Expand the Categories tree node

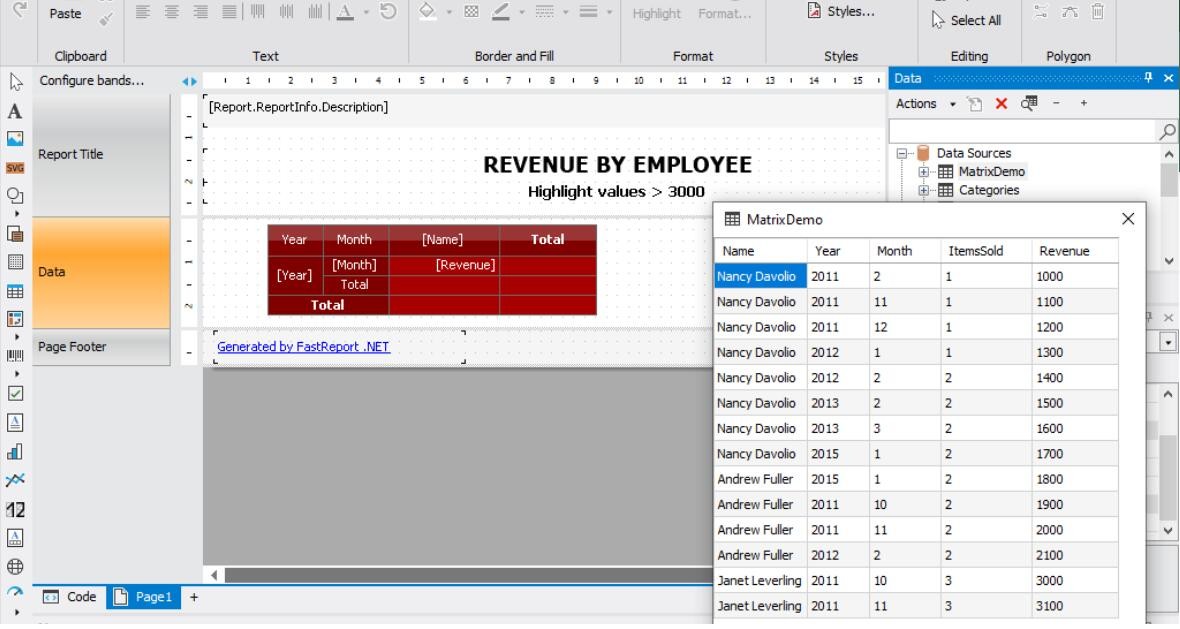click(923, 190)
